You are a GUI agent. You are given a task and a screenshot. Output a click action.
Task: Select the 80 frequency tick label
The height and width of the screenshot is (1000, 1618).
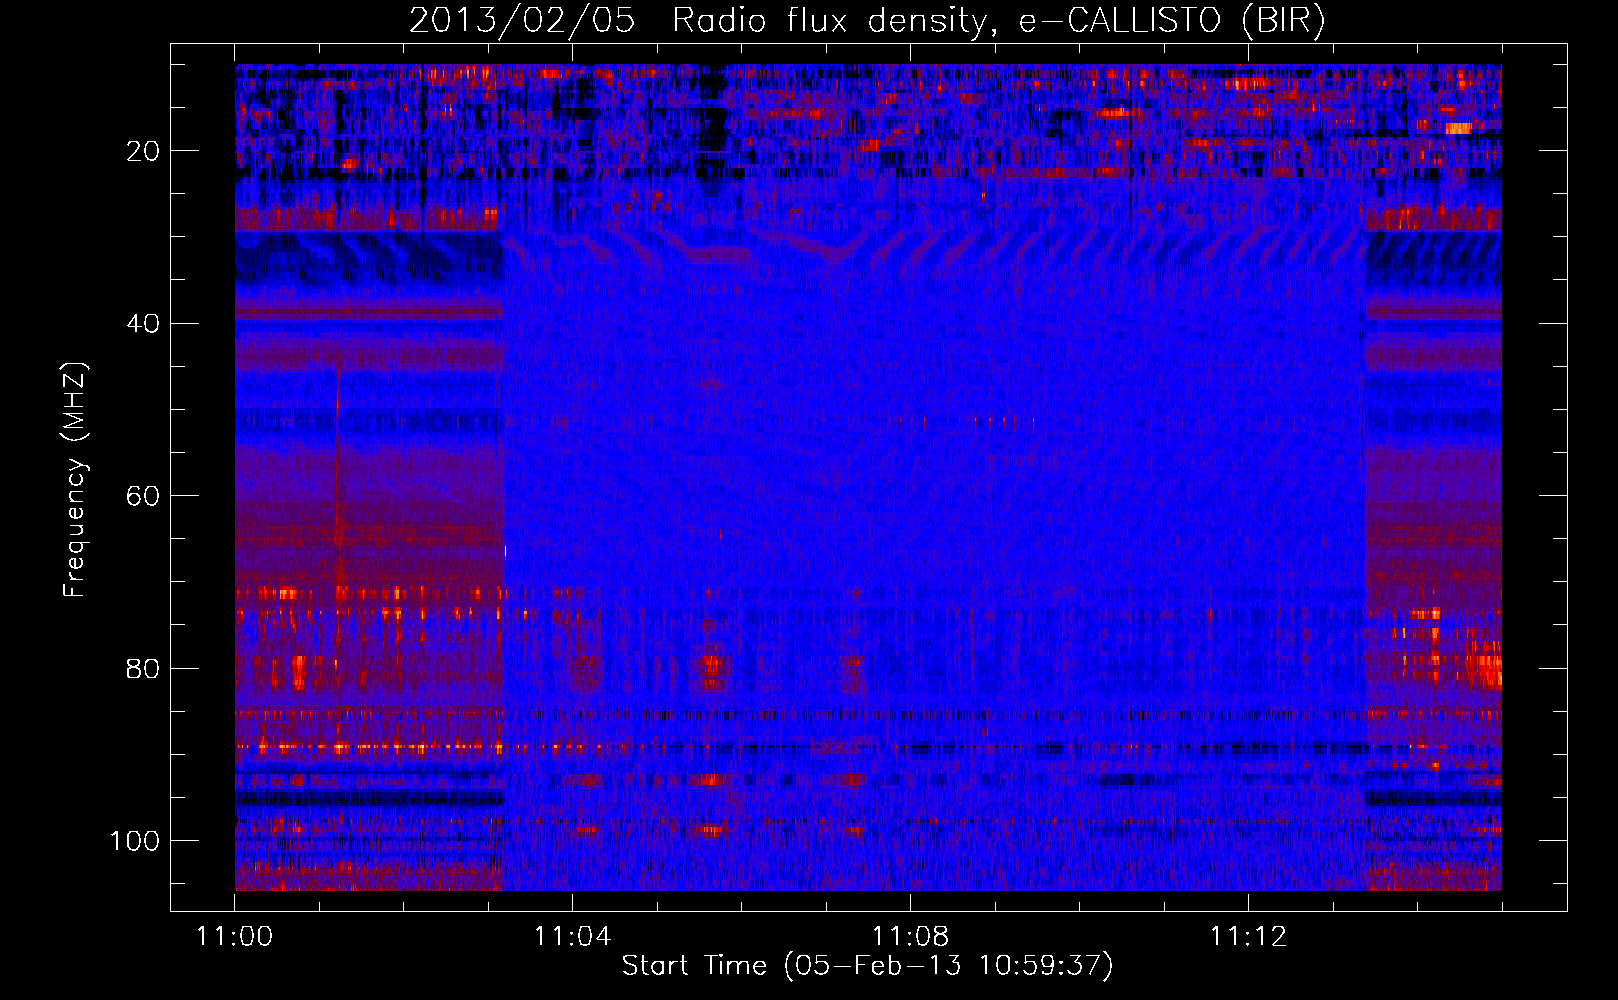tap(144, 668)
